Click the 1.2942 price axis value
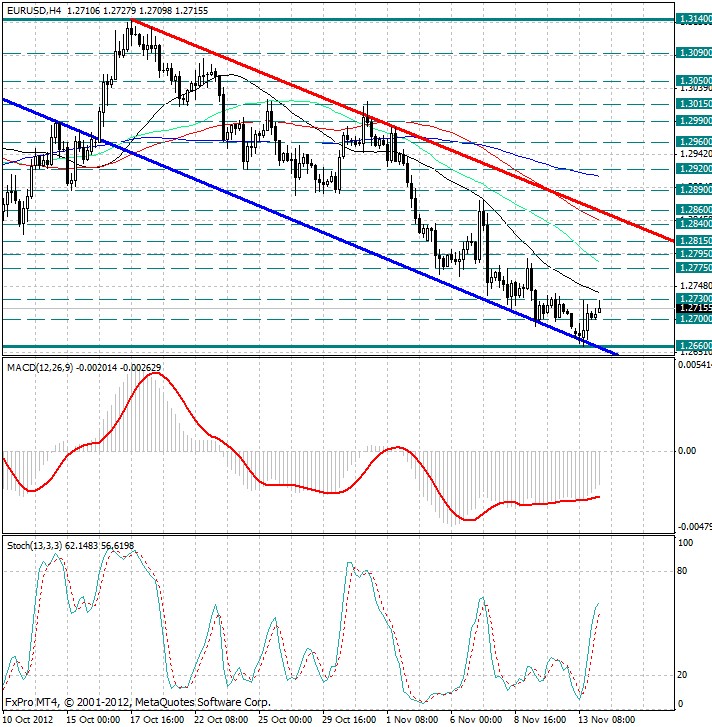The height and width of the screenshot is (727, 712). (x=695, y=153)
